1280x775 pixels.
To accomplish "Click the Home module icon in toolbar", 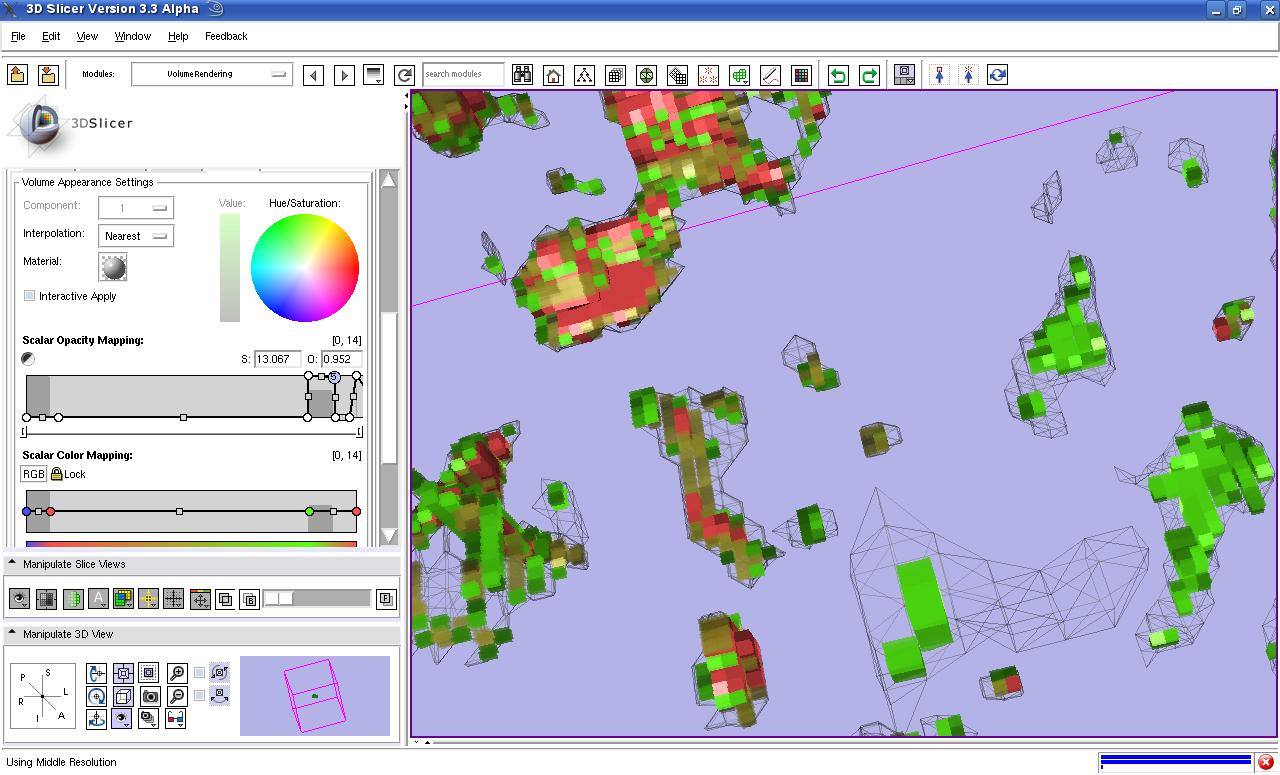I will pos(553,75).
